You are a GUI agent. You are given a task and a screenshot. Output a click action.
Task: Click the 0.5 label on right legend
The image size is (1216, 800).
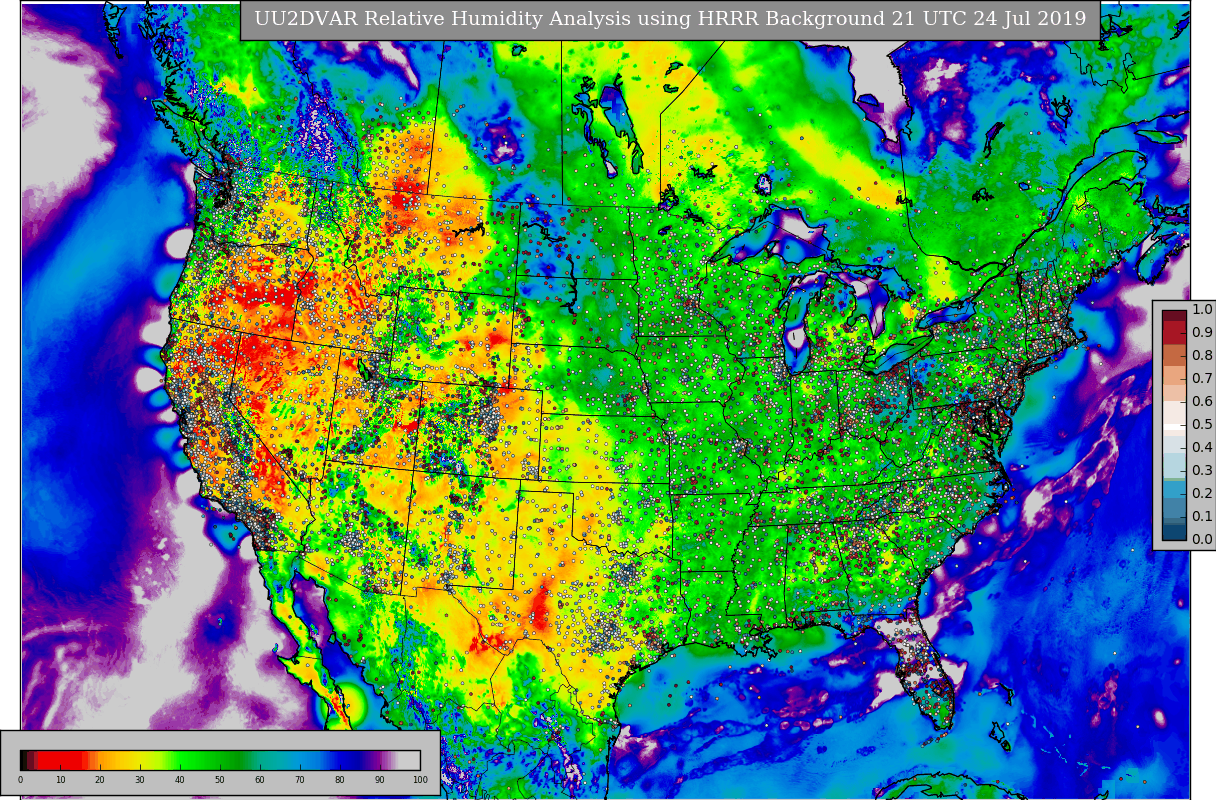click(1202, 425)
